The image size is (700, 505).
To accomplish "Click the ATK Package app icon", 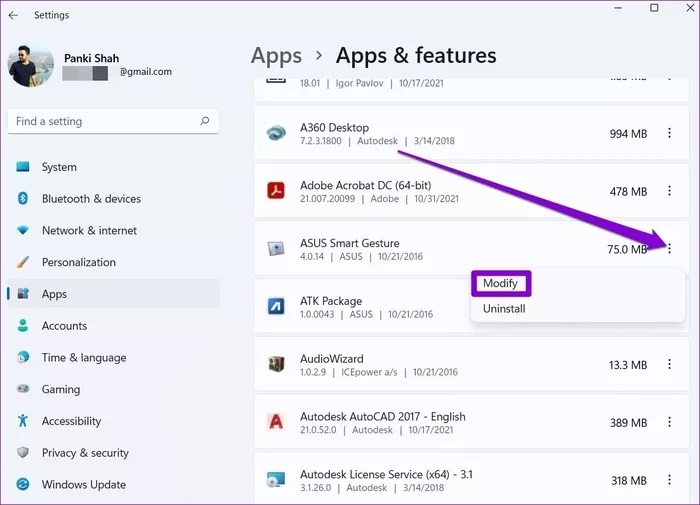I will [276, 306].
